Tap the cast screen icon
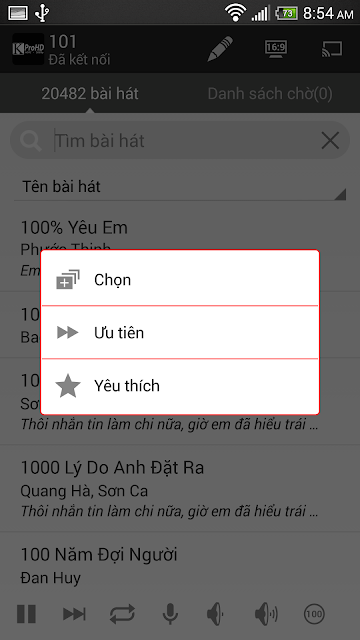 coord(331,49)
